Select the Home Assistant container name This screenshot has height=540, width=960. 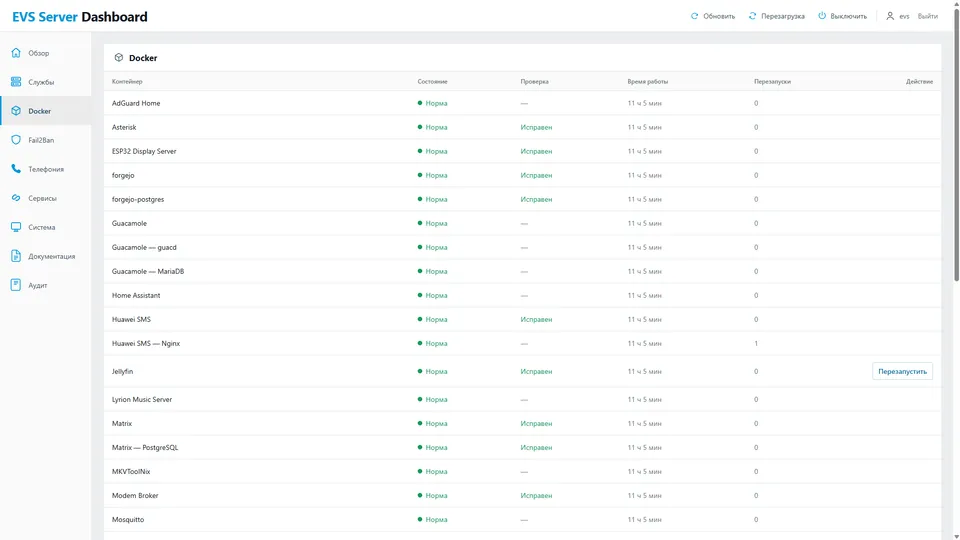136,295
